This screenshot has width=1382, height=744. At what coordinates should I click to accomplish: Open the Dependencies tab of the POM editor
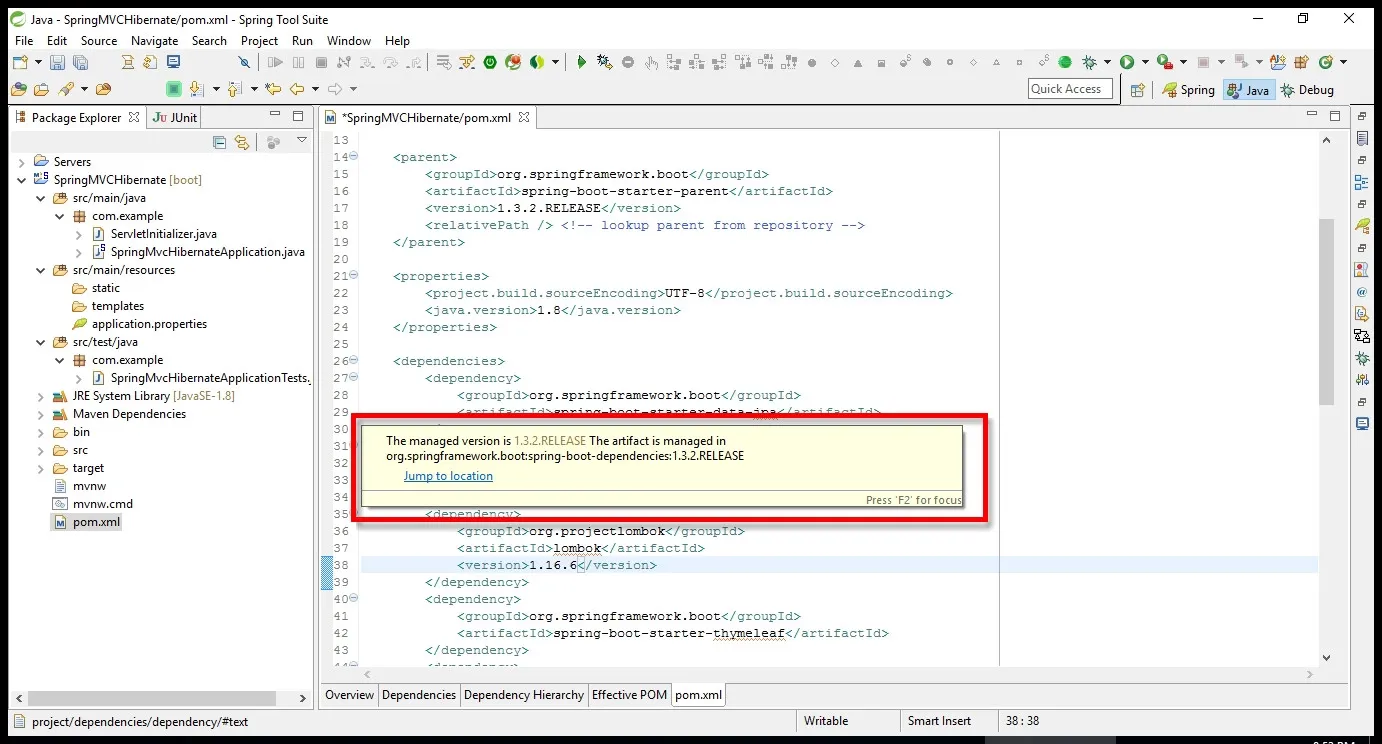(419, 695)
